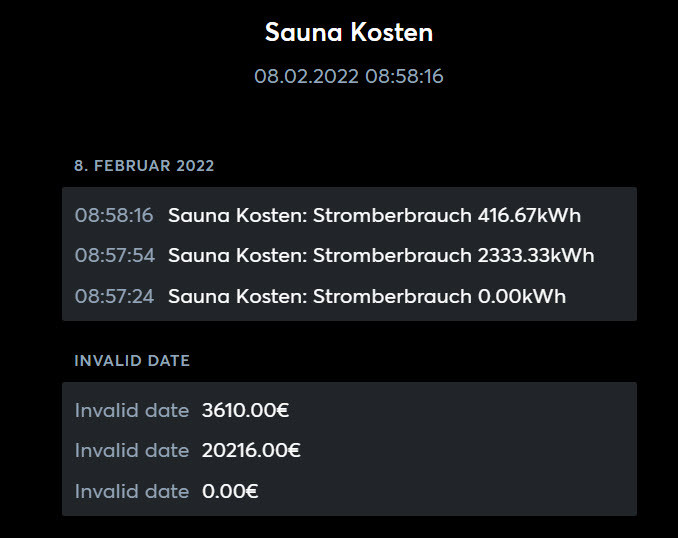This screenshot has width=678, height=538.
Task: Select the 0.00€ cost value
Action: click(x=230, y=491)
